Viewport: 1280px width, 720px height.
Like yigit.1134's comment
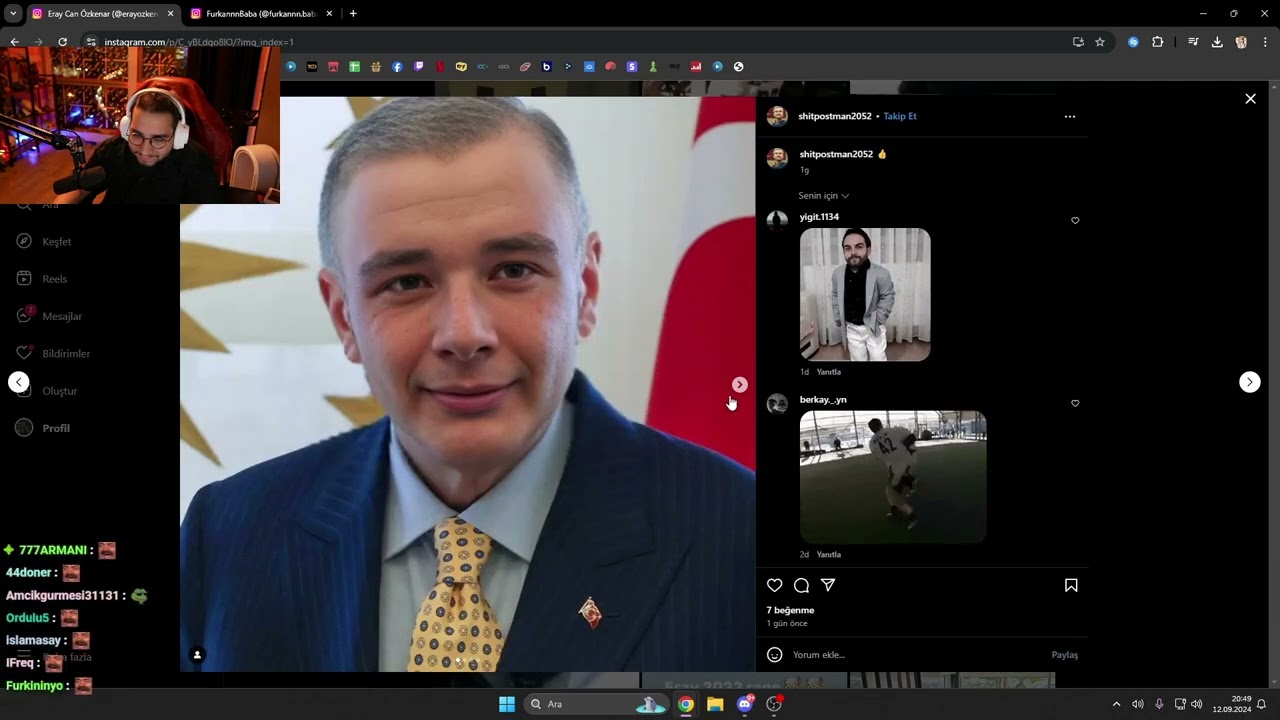point(1075,220)
